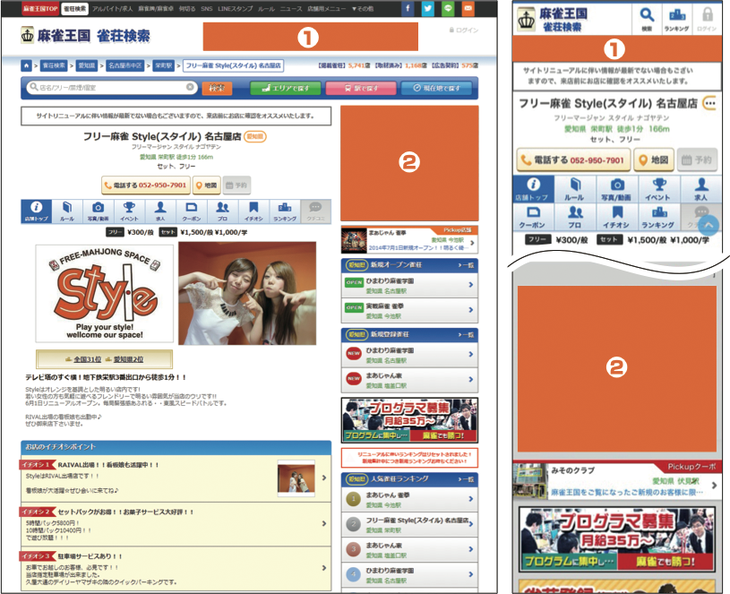Open the photo of two women
Image resolution: width=730 pixels, height=594 pixels.
pos(247,293)
